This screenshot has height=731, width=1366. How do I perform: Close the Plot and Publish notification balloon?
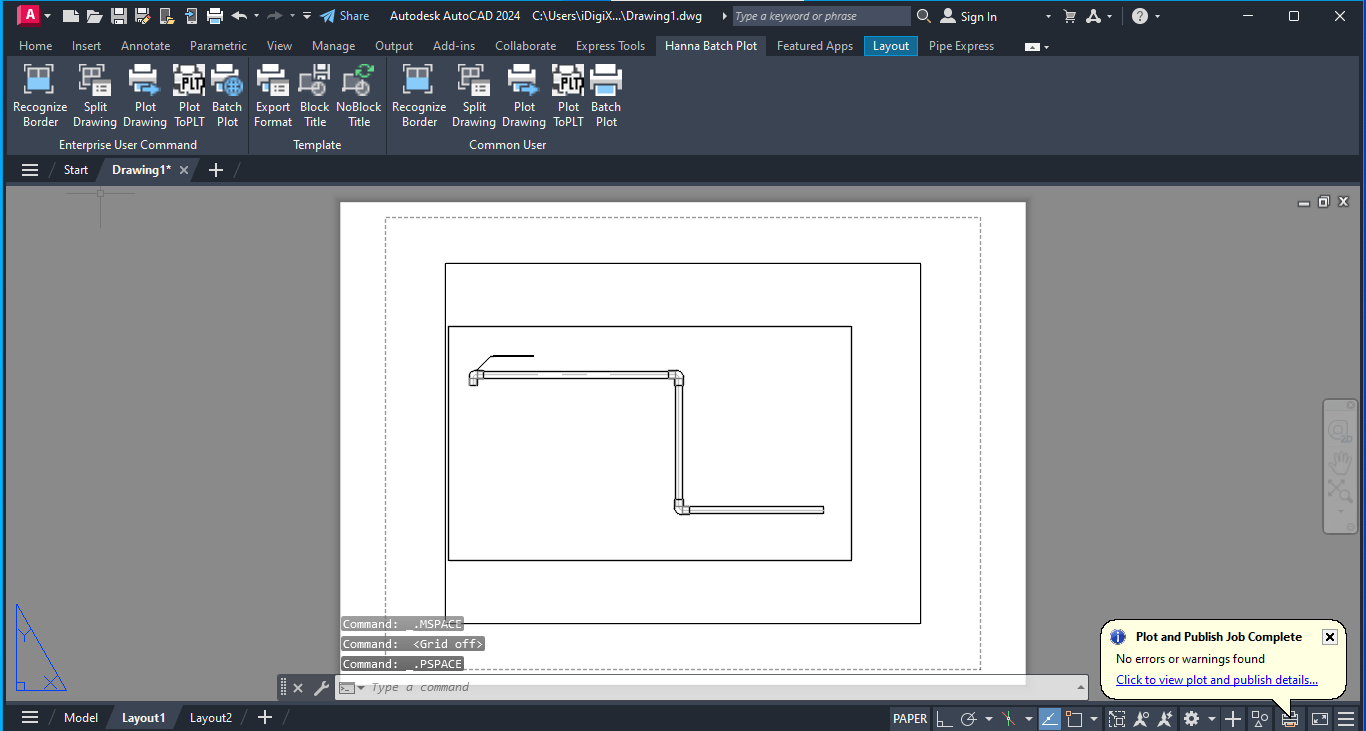coord(1329,637)
